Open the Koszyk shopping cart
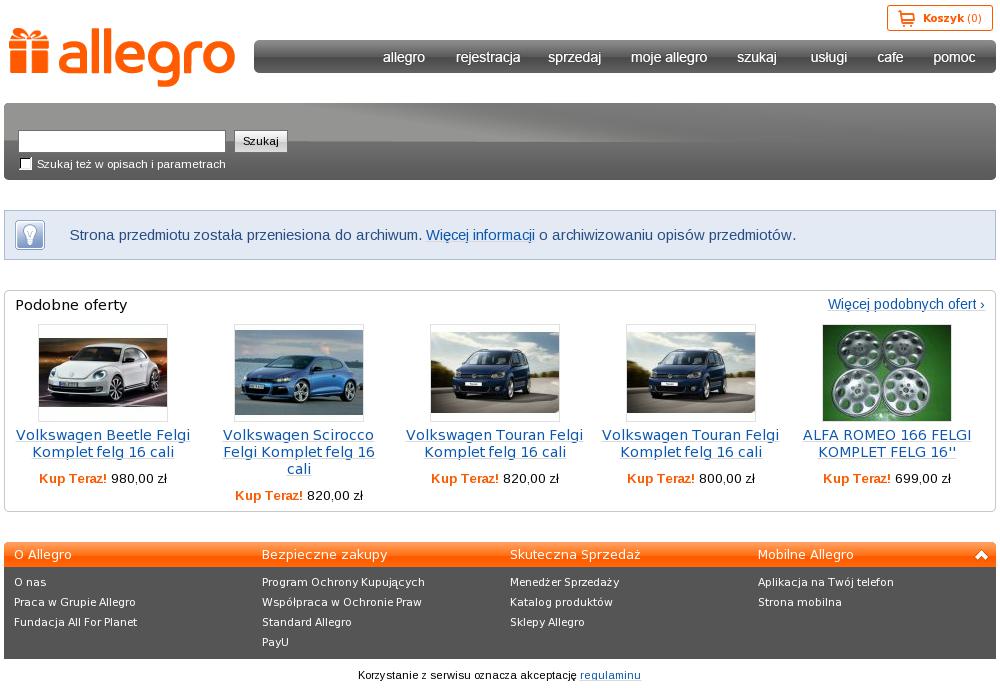Screen dimensions: 1000x695 point(939,18)
